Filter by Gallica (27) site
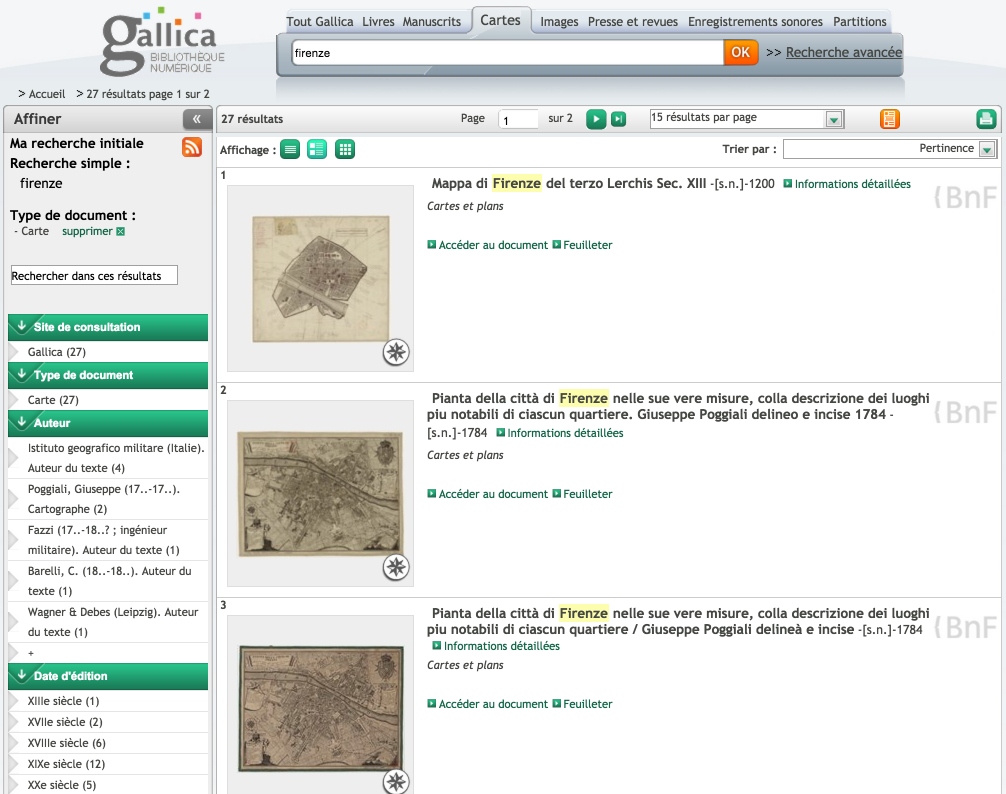This screenshot has width=1006, height=794. pyautogui.click(x=56, y=351)
